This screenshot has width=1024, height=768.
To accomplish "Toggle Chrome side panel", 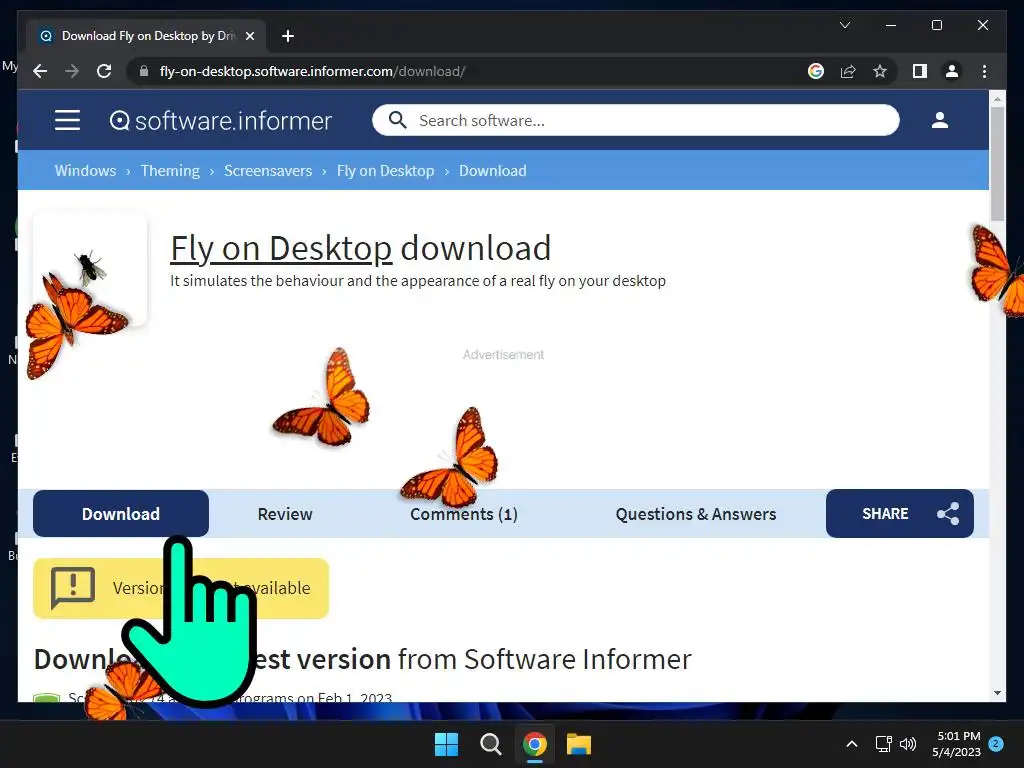I will (x=920, y=71).
